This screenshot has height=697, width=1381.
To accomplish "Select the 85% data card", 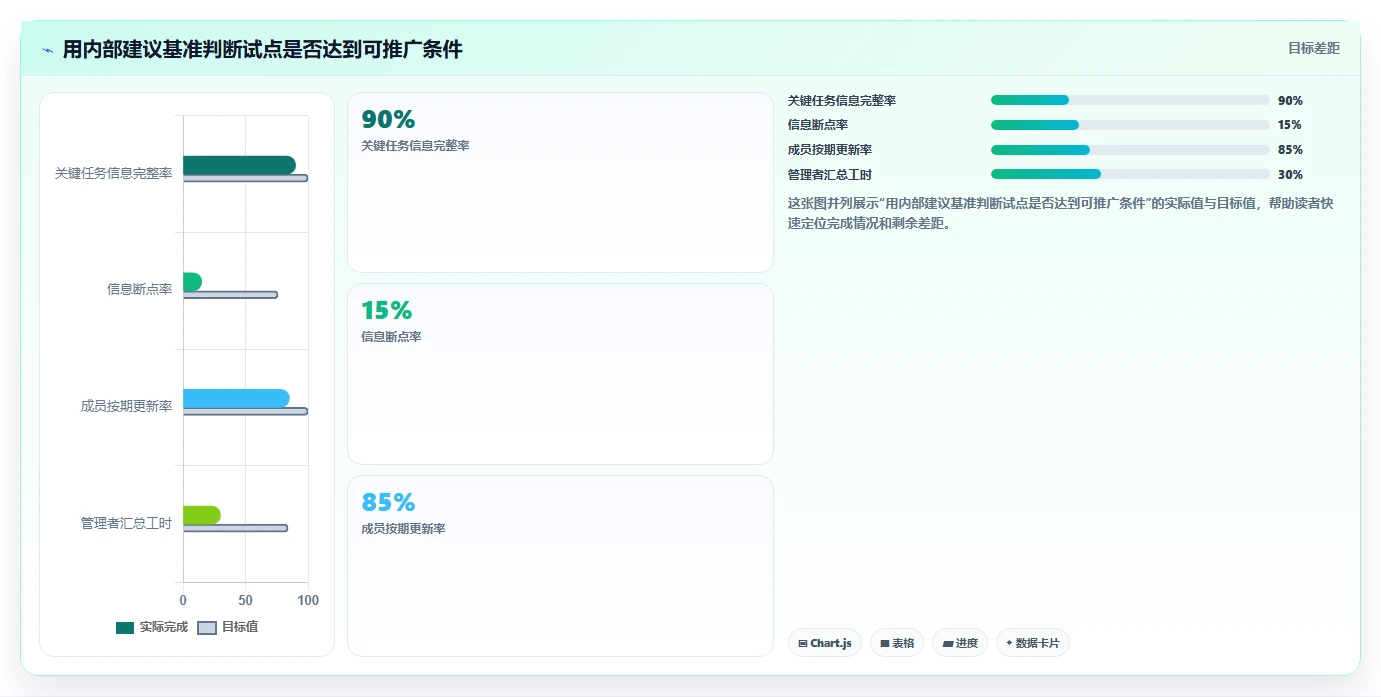I will pos(560,566).
